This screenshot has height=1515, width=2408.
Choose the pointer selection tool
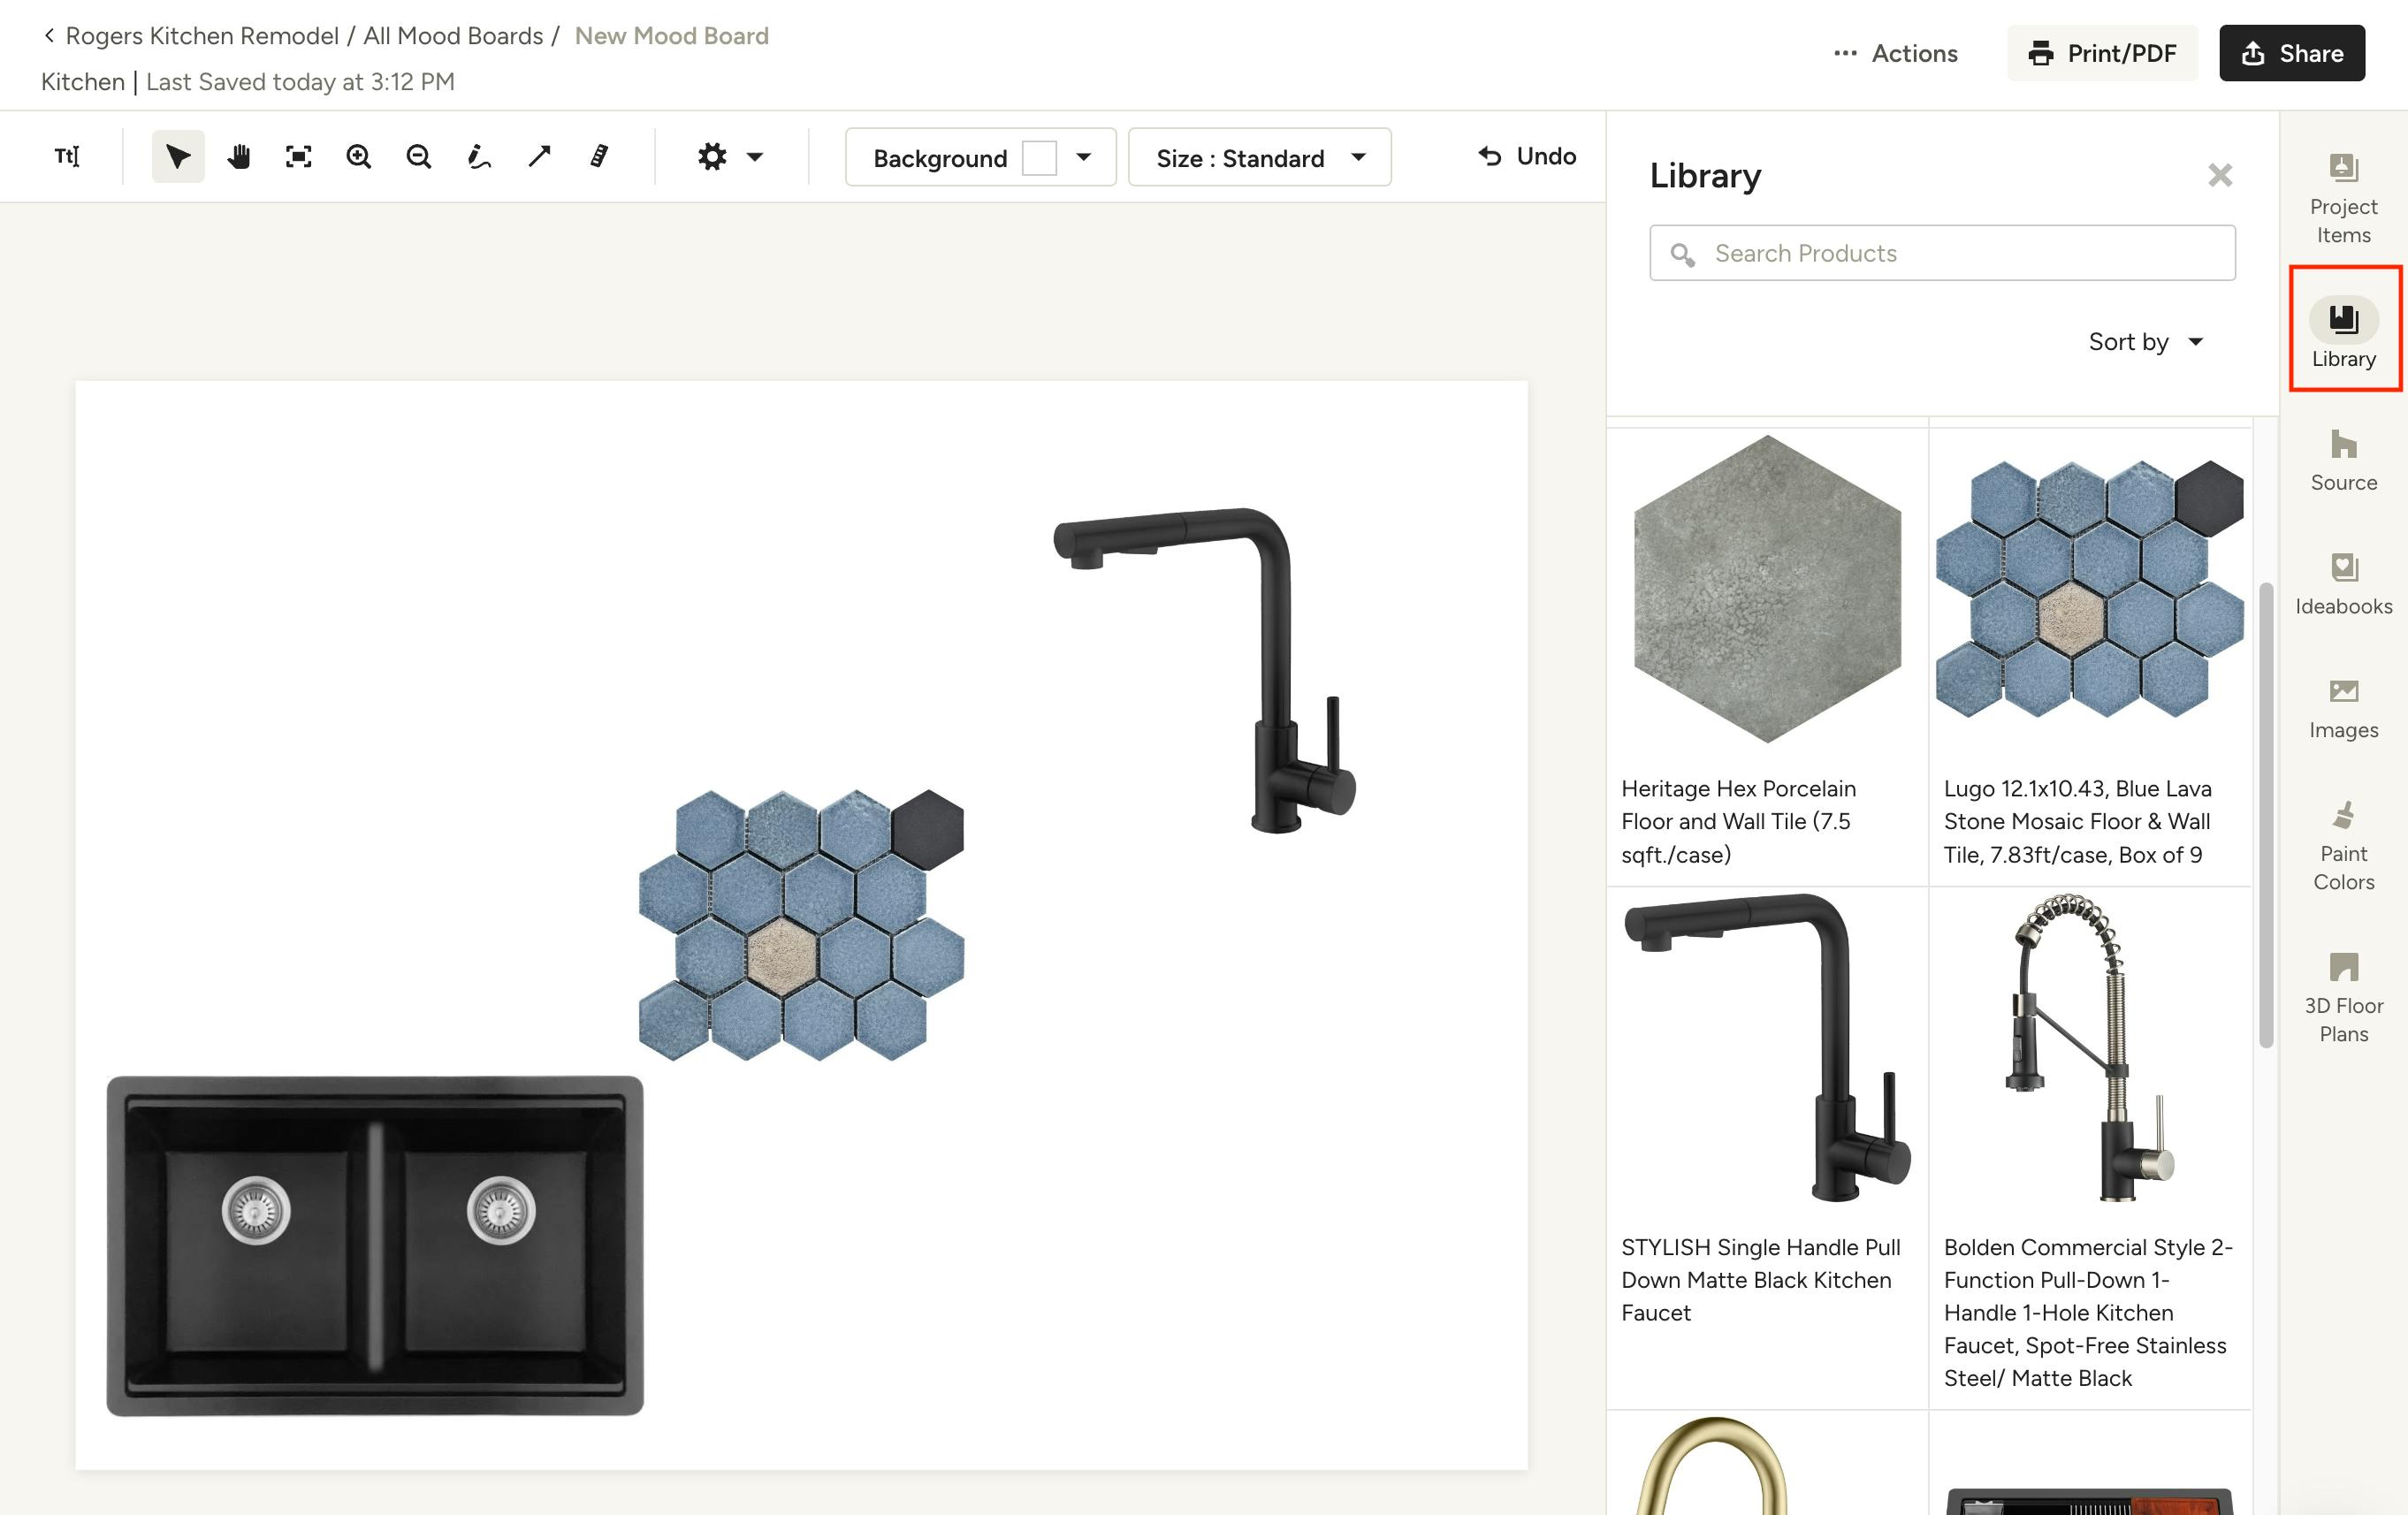(178, 156)
